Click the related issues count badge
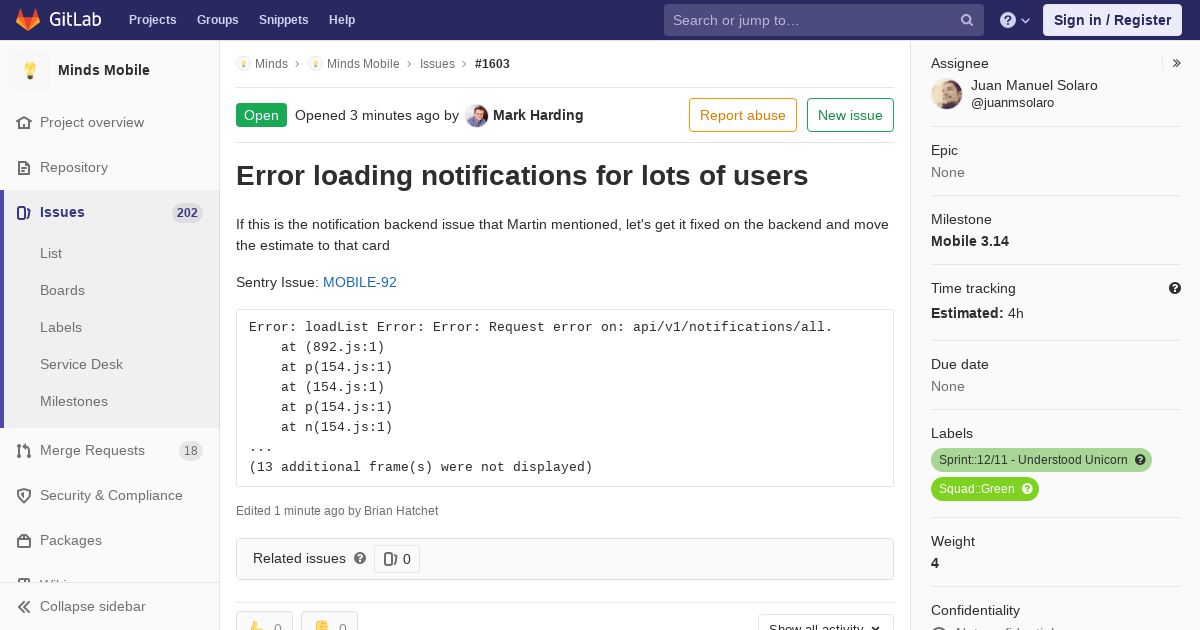The image size is (1200, 630). (397, 559)
